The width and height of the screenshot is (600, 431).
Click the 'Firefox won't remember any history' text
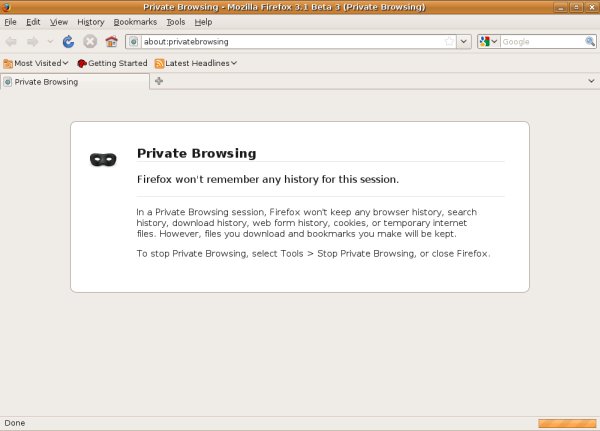point(268,179)
